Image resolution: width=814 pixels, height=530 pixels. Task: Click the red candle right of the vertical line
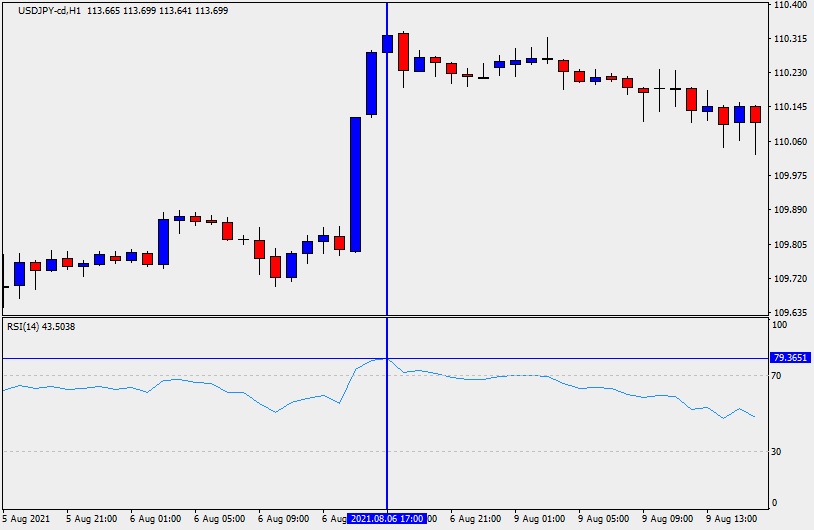click(403, 51)
